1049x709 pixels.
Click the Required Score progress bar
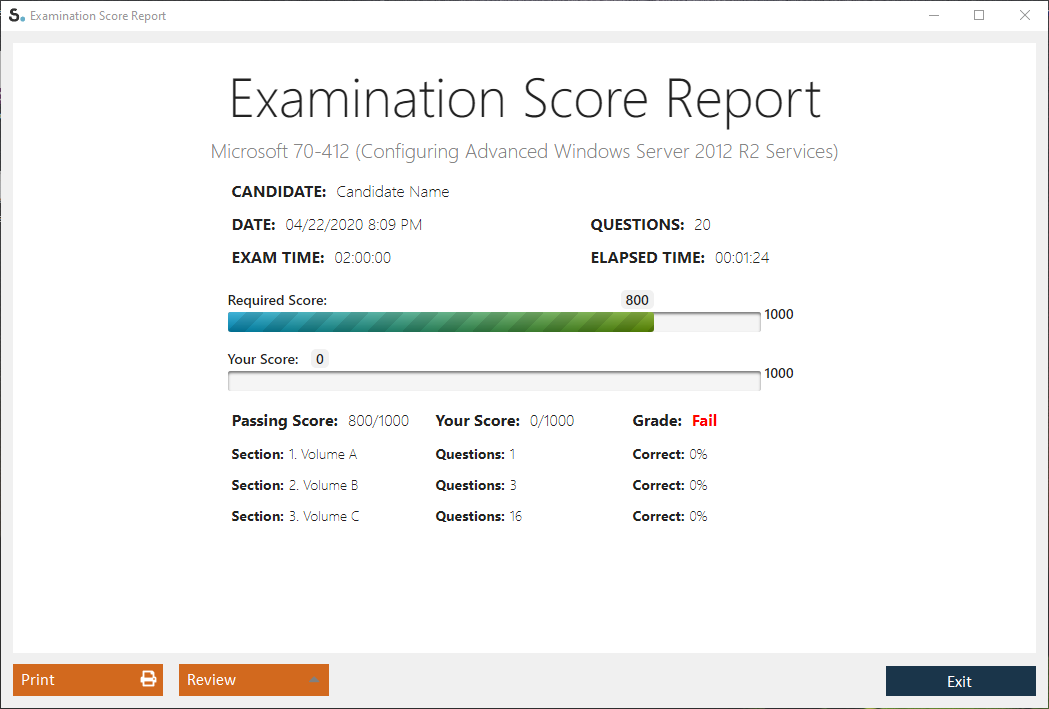493,321
